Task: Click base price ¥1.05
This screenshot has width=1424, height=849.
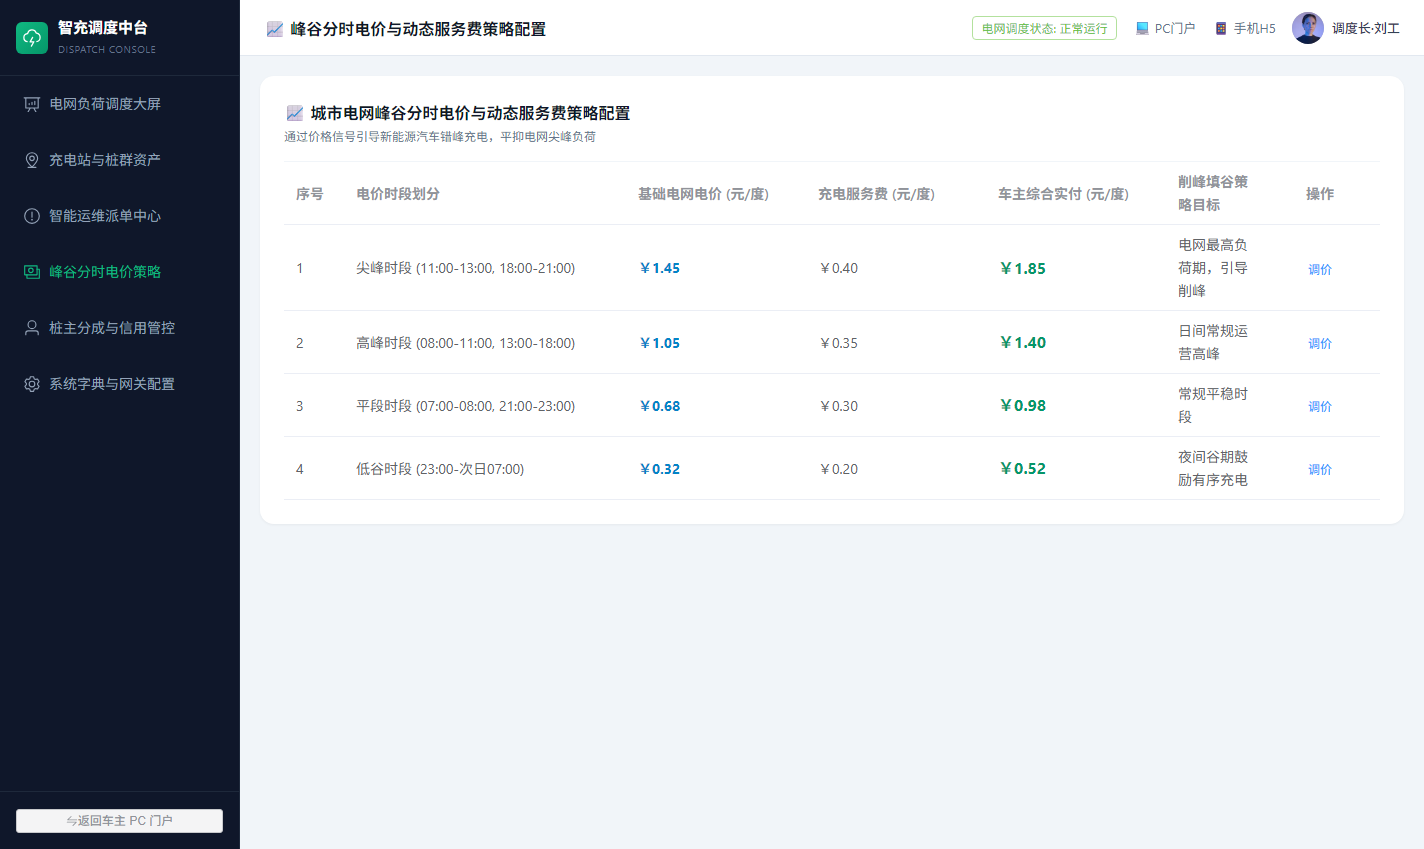Action: coord(659,343)
